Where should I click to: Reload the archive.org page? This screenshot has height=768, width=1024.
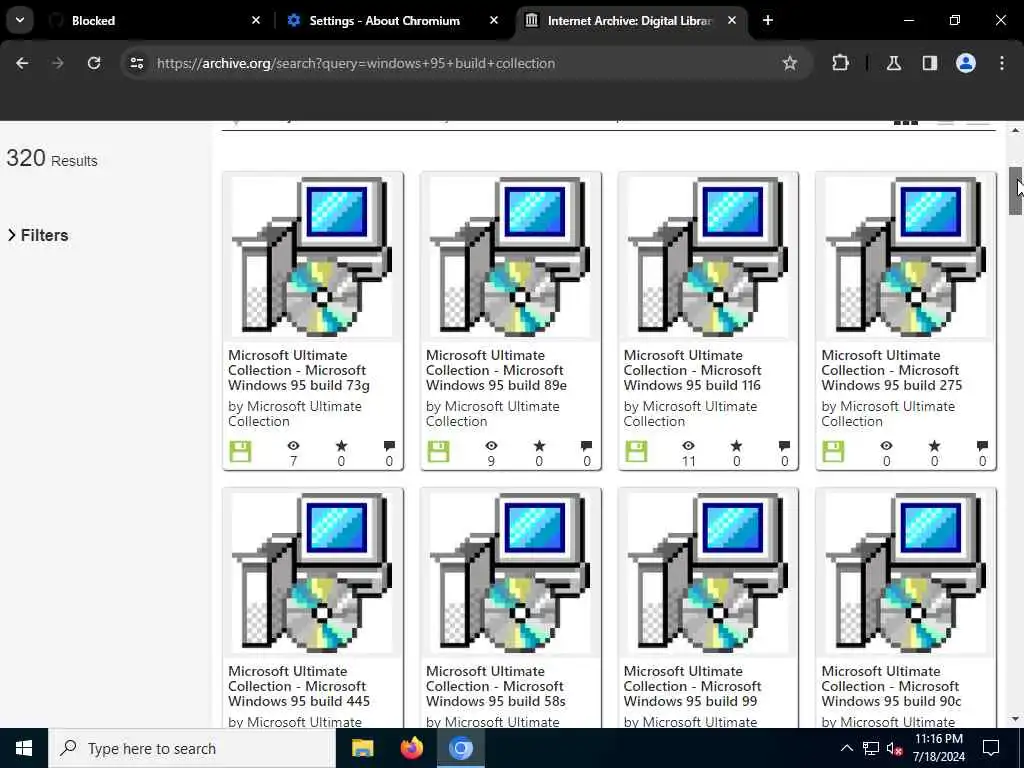pyautogui.click(x=94, y=63)
